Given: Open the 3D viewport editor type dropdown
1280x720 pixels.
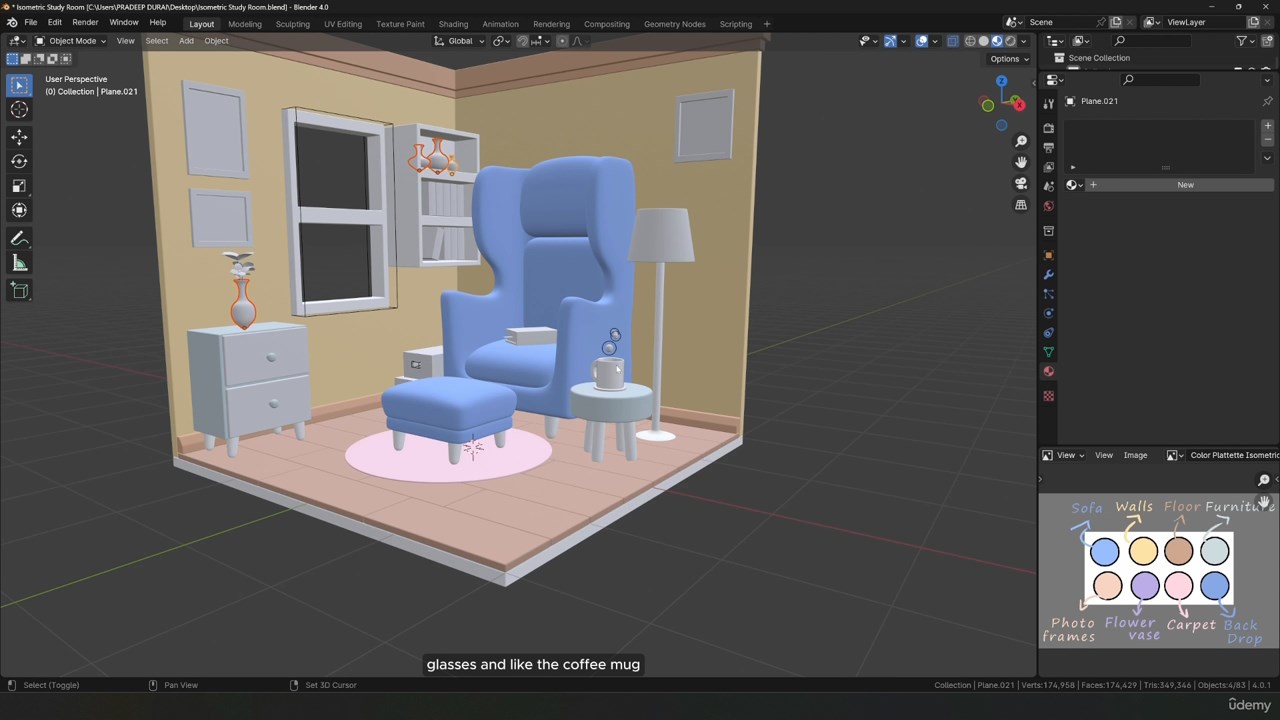Looking at the screenshot, I should point(18,41).
